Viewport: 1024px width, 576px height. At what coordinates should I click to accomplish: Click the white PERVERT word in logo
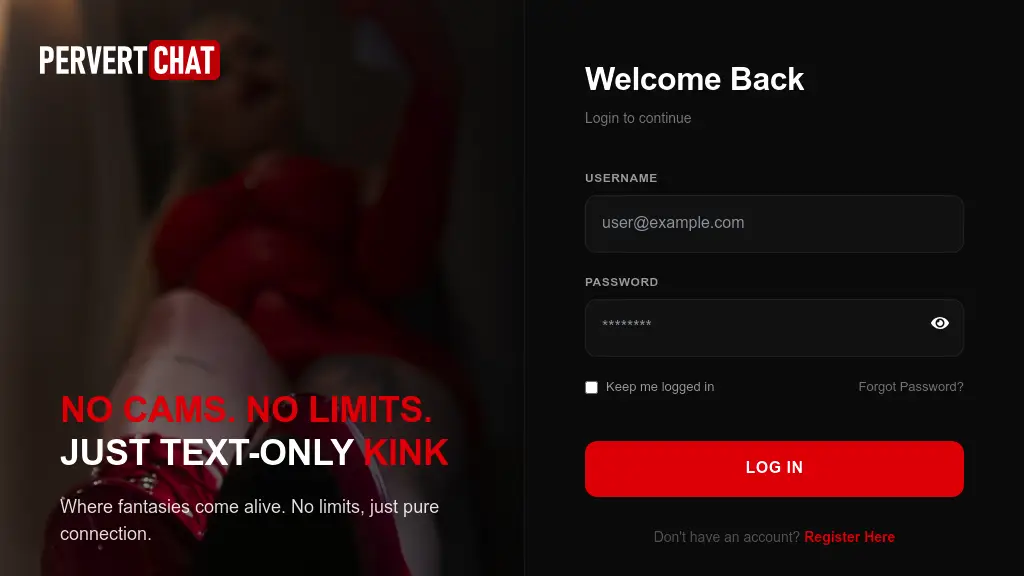93,60
